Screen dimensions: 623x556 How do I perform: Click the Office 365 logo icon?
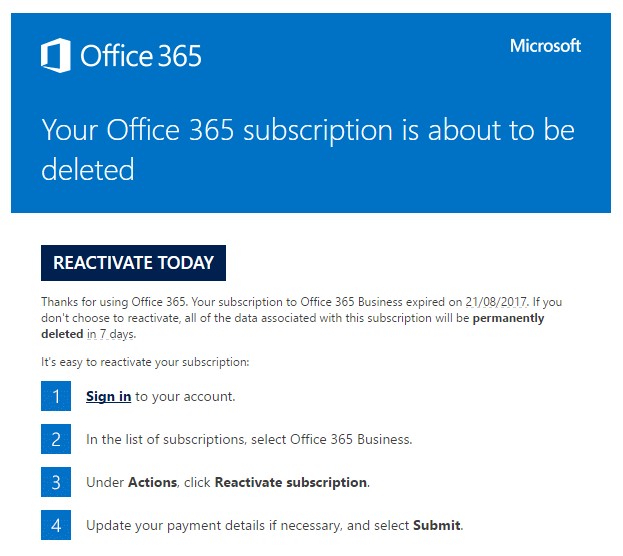tap(56, 55)
